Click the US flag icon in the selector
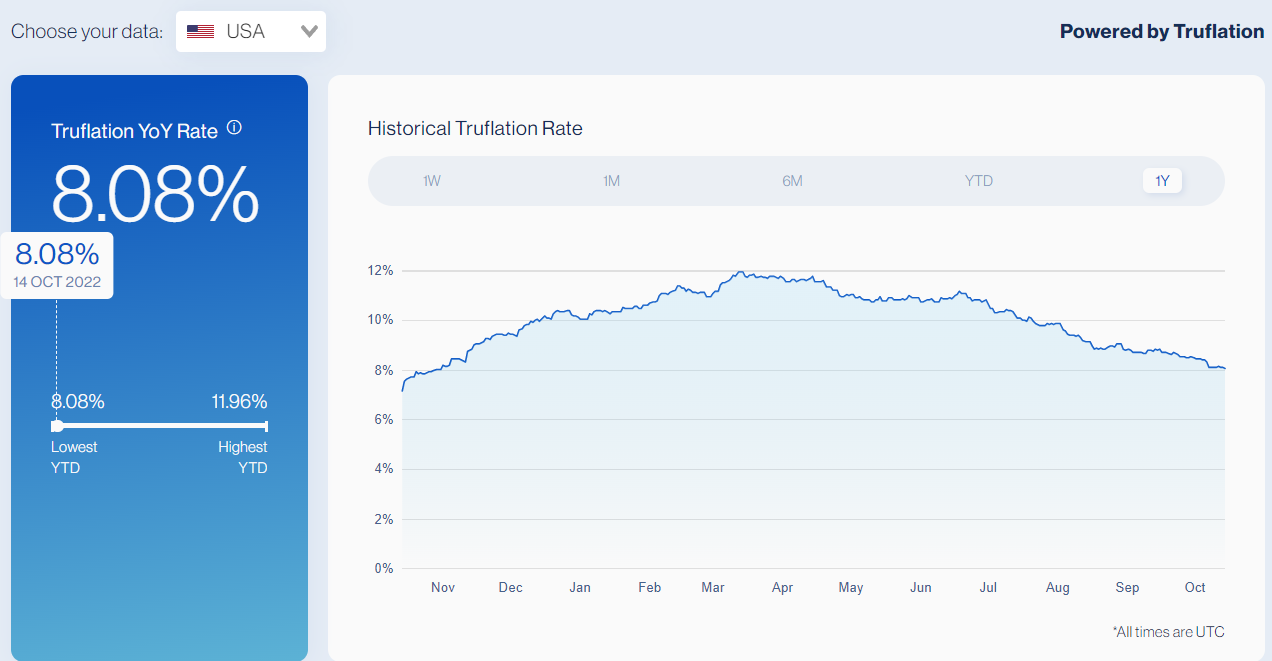This screenshot has width=1272, height=661. pyautogui.click(x=200, y=31)
